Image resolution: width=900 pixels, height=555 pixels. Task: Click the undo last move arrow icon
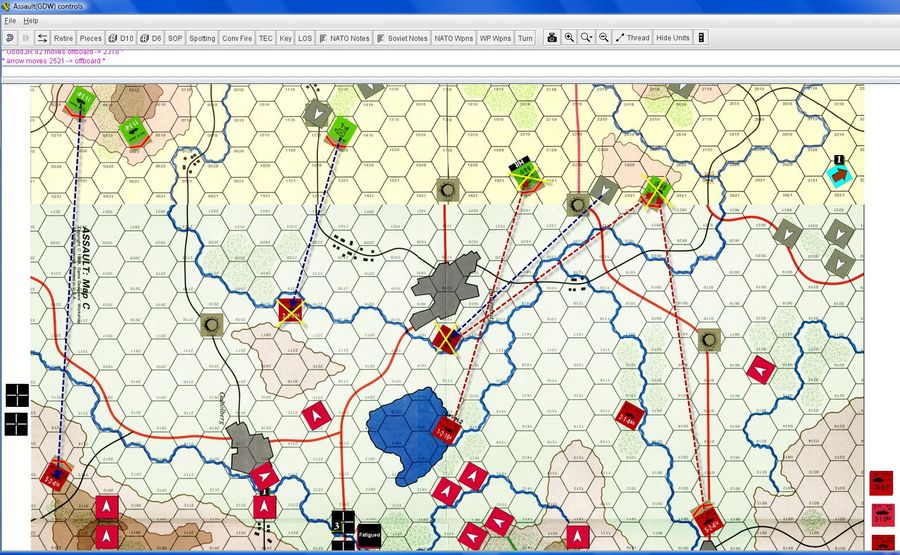pos(9,38)
